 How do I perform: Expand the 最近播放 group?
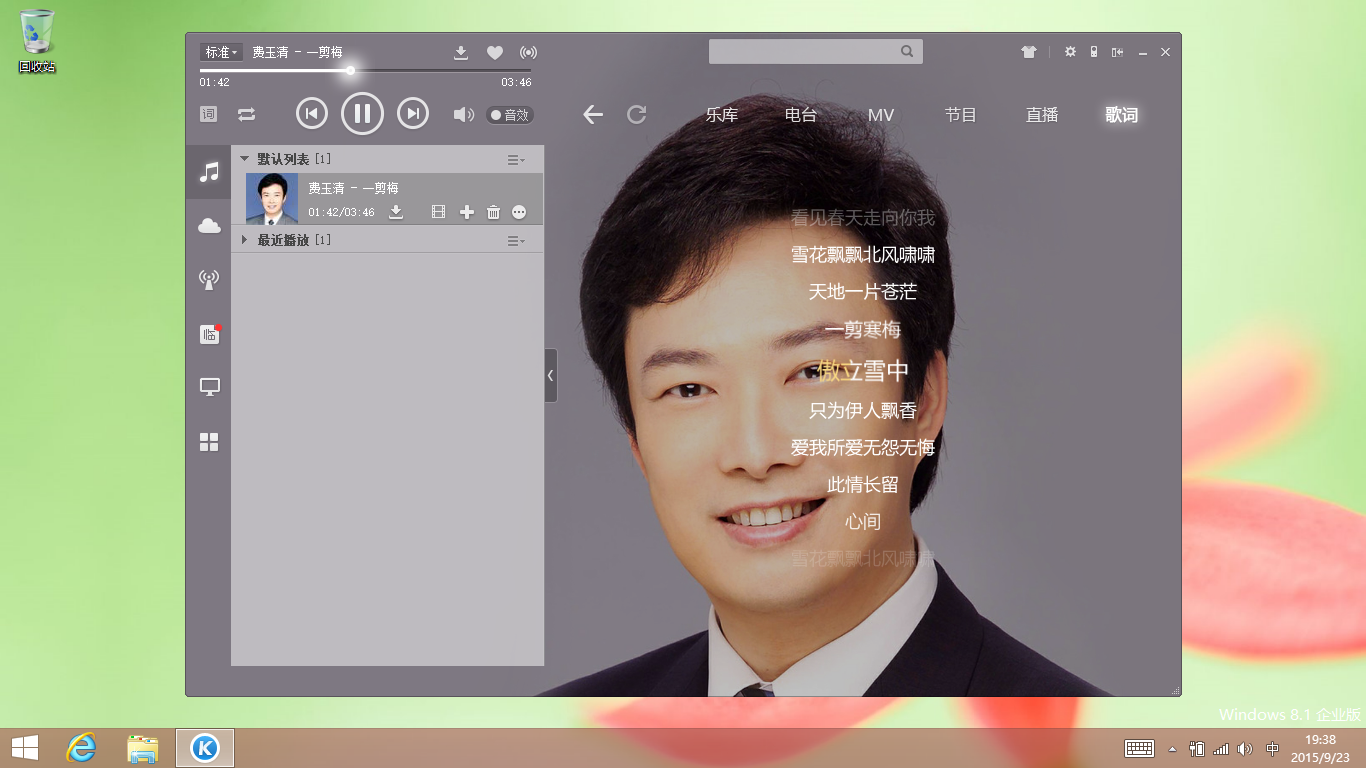click(244, 240)
